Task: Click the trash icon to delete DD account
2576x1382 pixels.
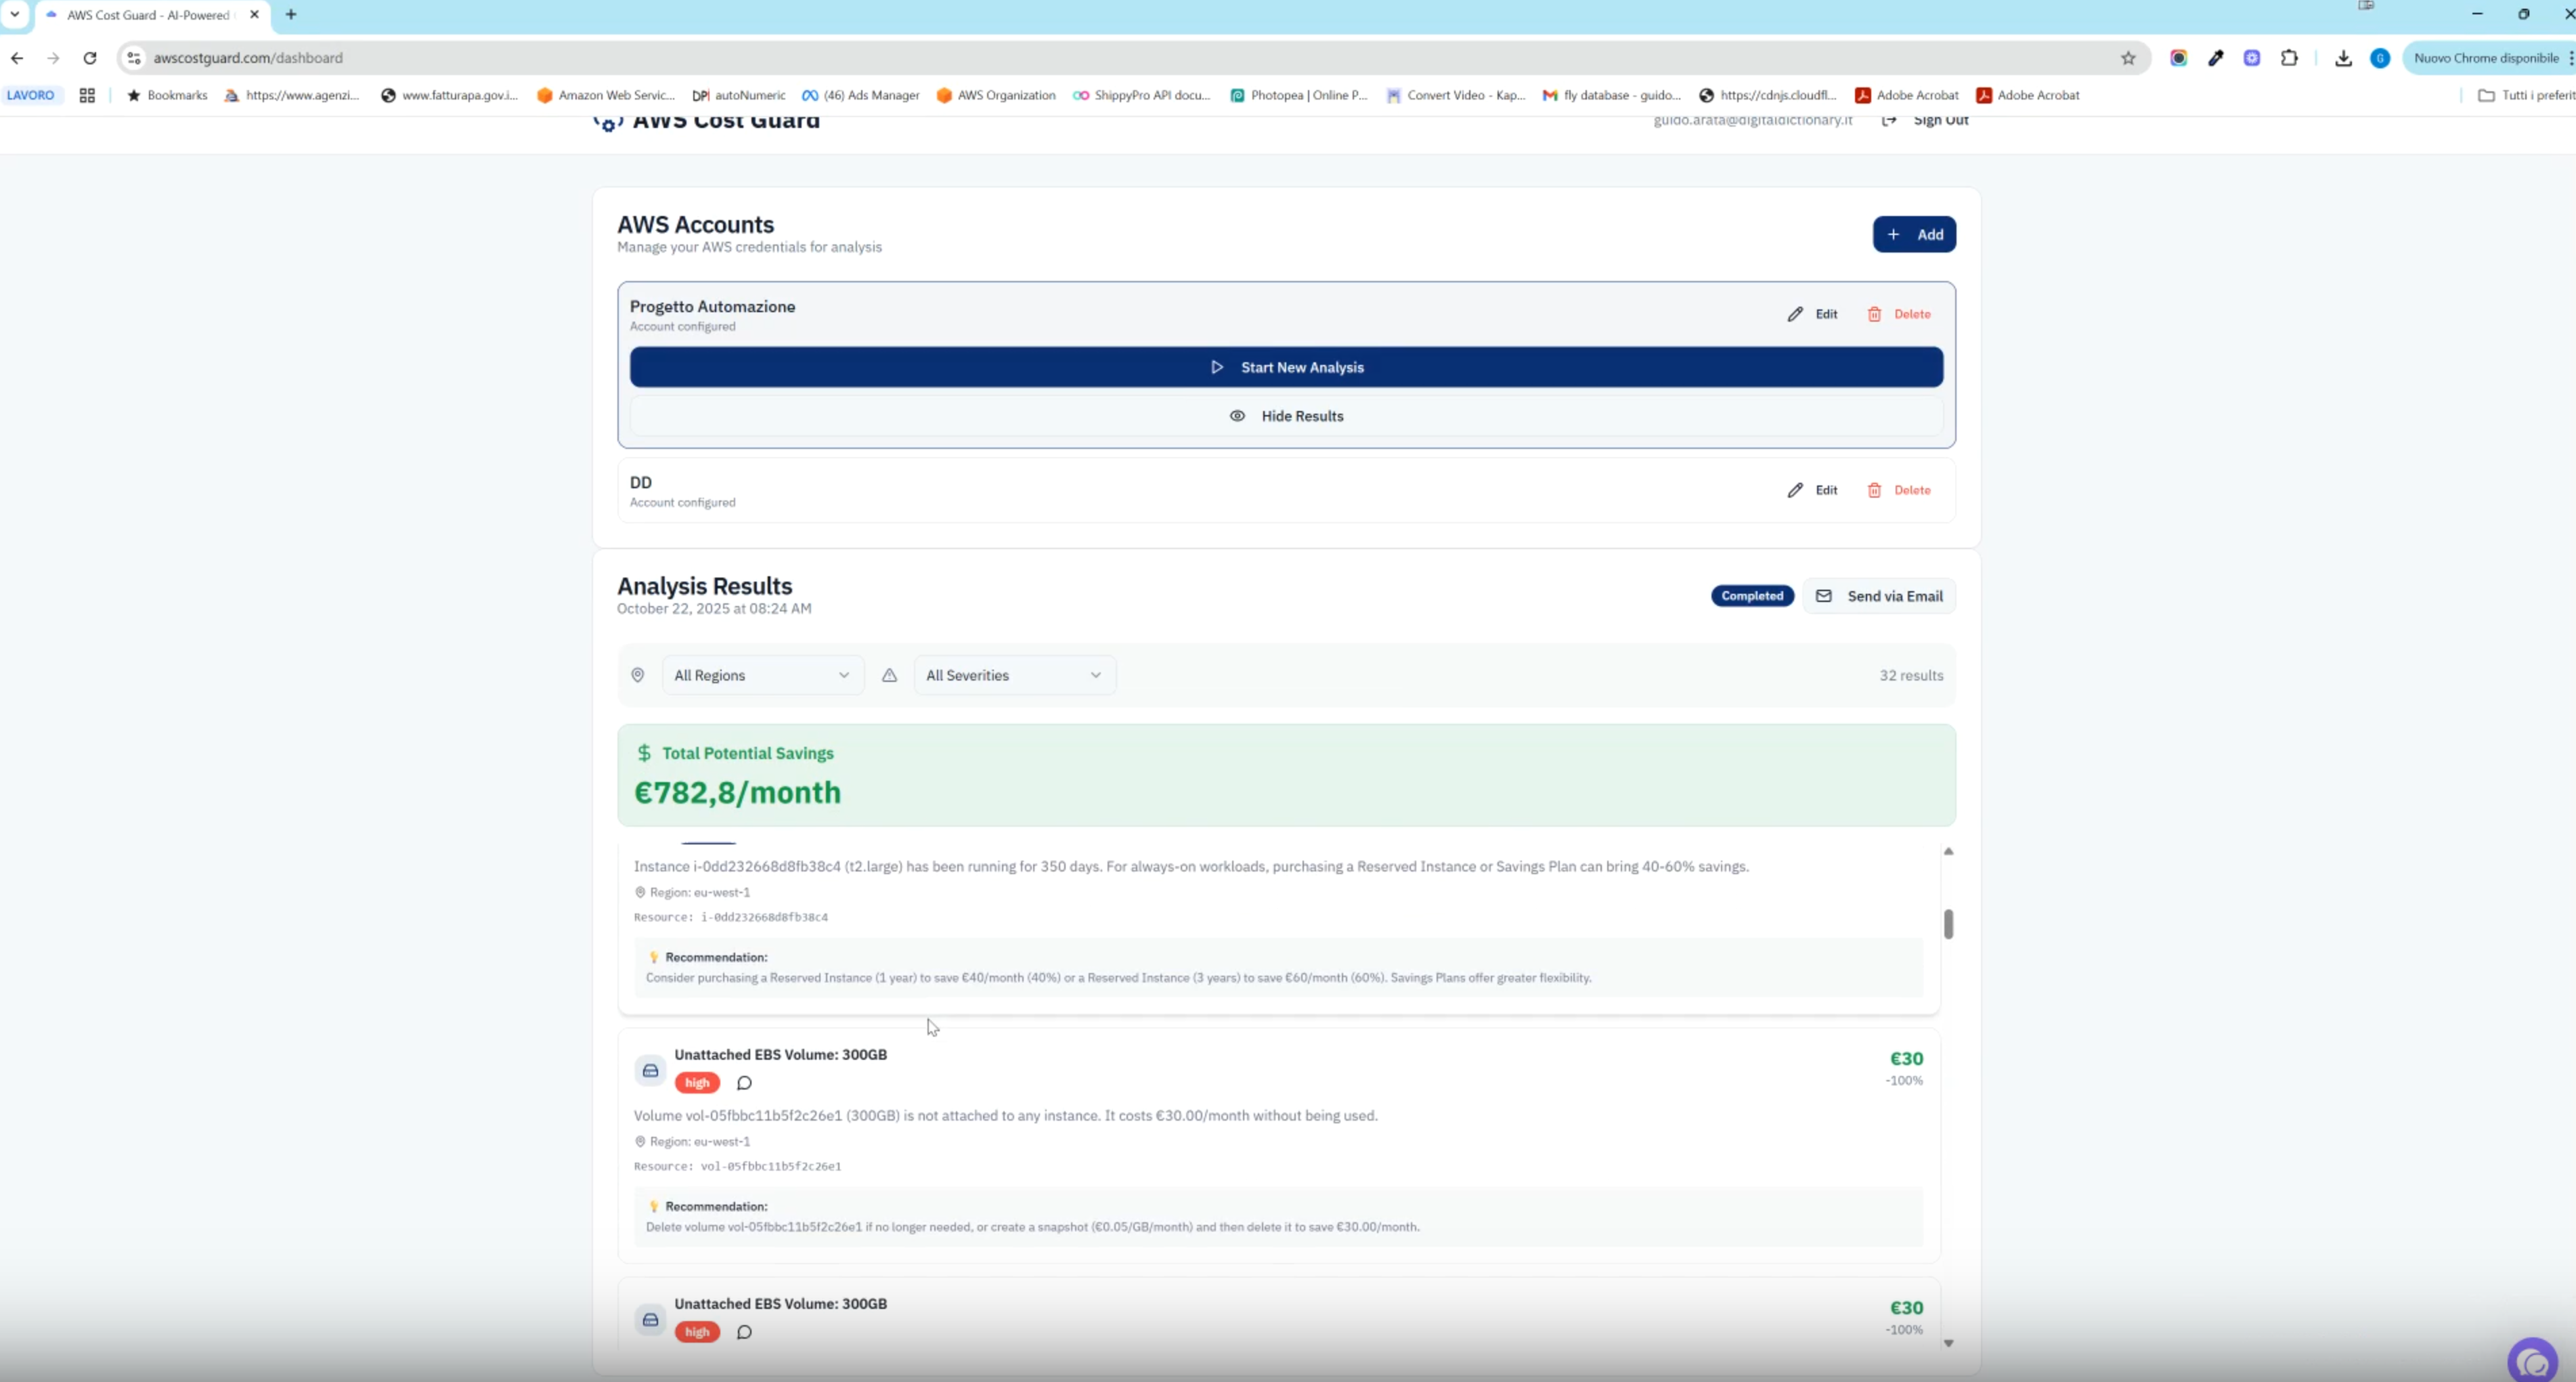Action: coord(1874,490)
